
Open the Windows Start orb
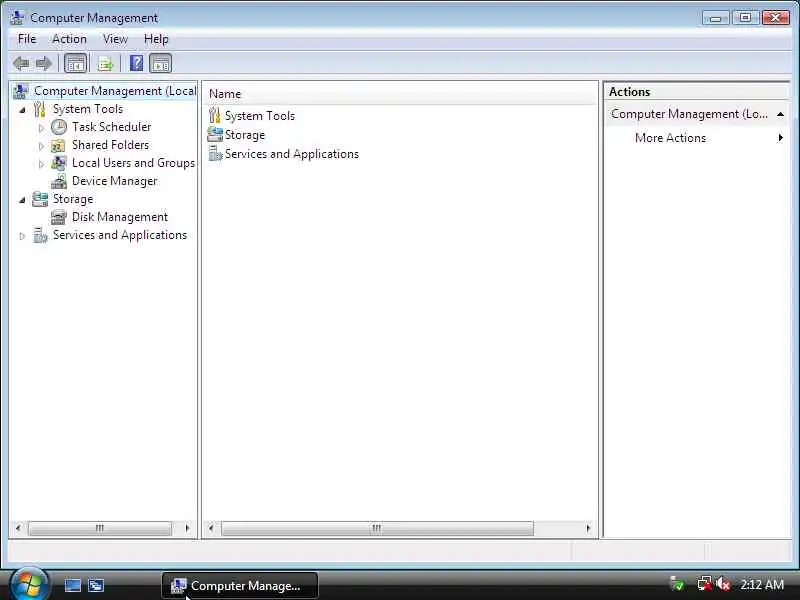click(28, 585)
